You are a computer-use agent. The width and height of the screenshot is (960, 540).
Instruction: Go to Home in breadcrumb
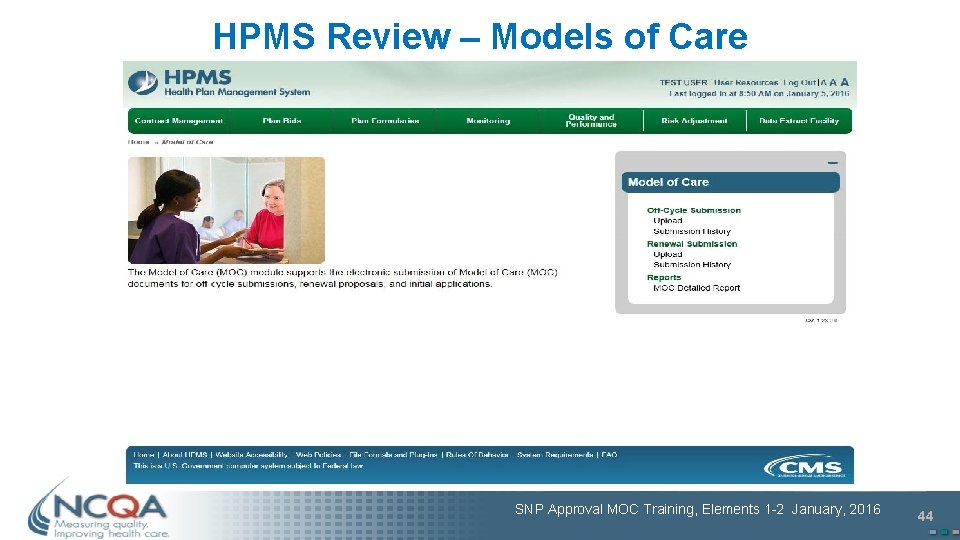138,142
